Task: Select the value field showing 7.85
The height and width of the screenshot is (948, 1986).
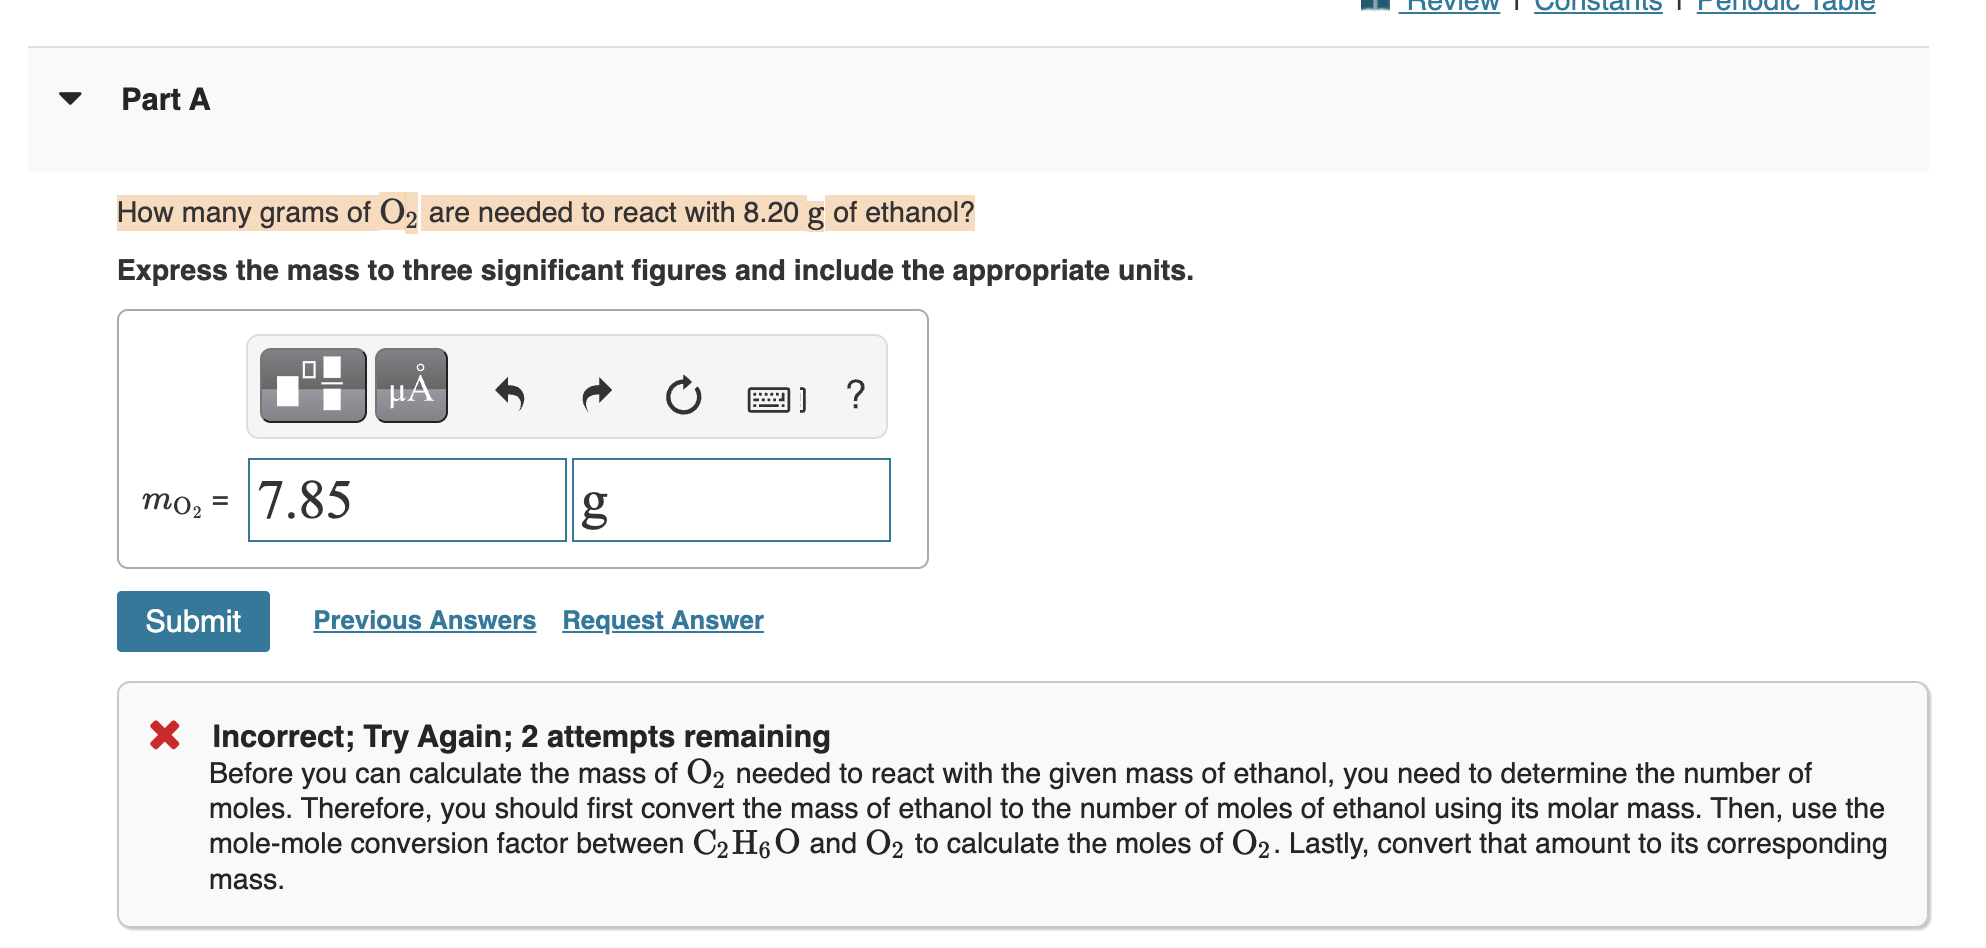Action: click(406, 500)
